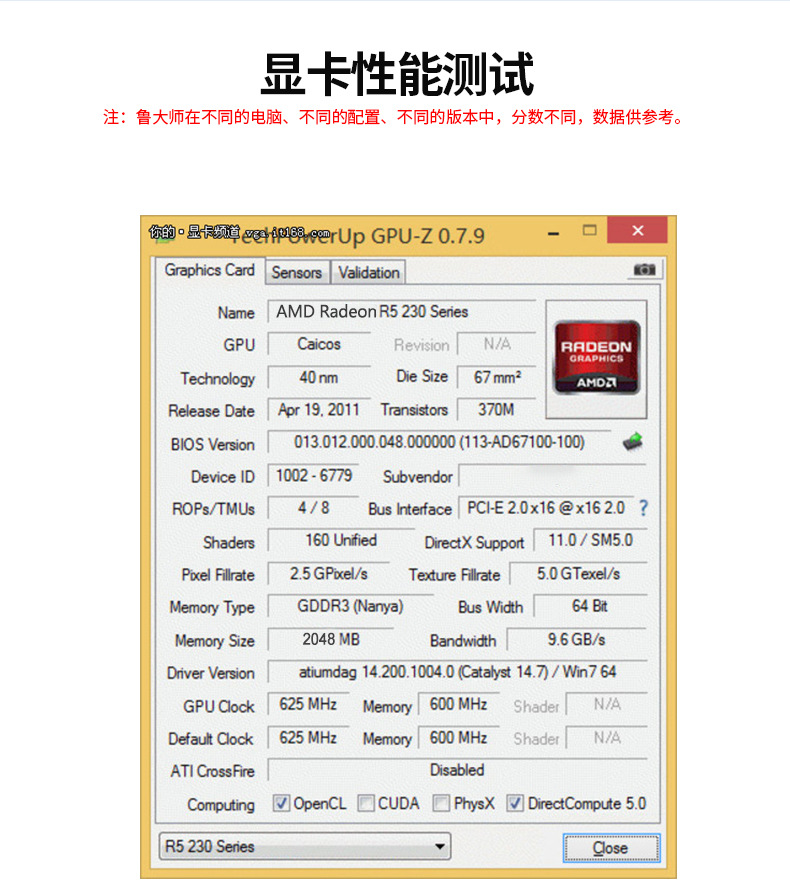Click the 显卡性能测试 heading text
The height and width of the screenshot is (895, 790).
397,74
